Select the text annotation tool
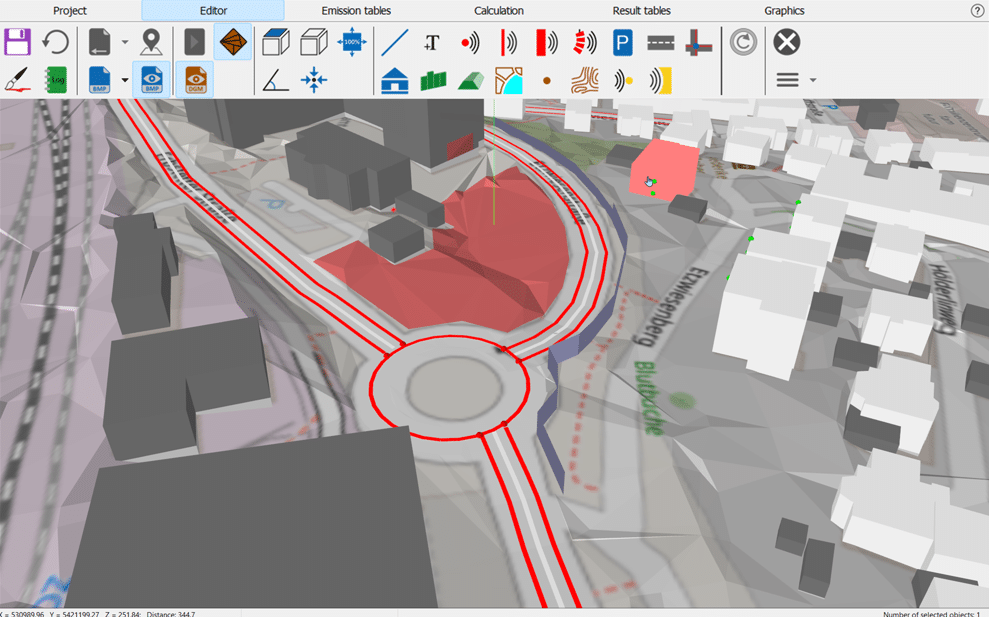The image size is (989, 617). coord(432,42)
